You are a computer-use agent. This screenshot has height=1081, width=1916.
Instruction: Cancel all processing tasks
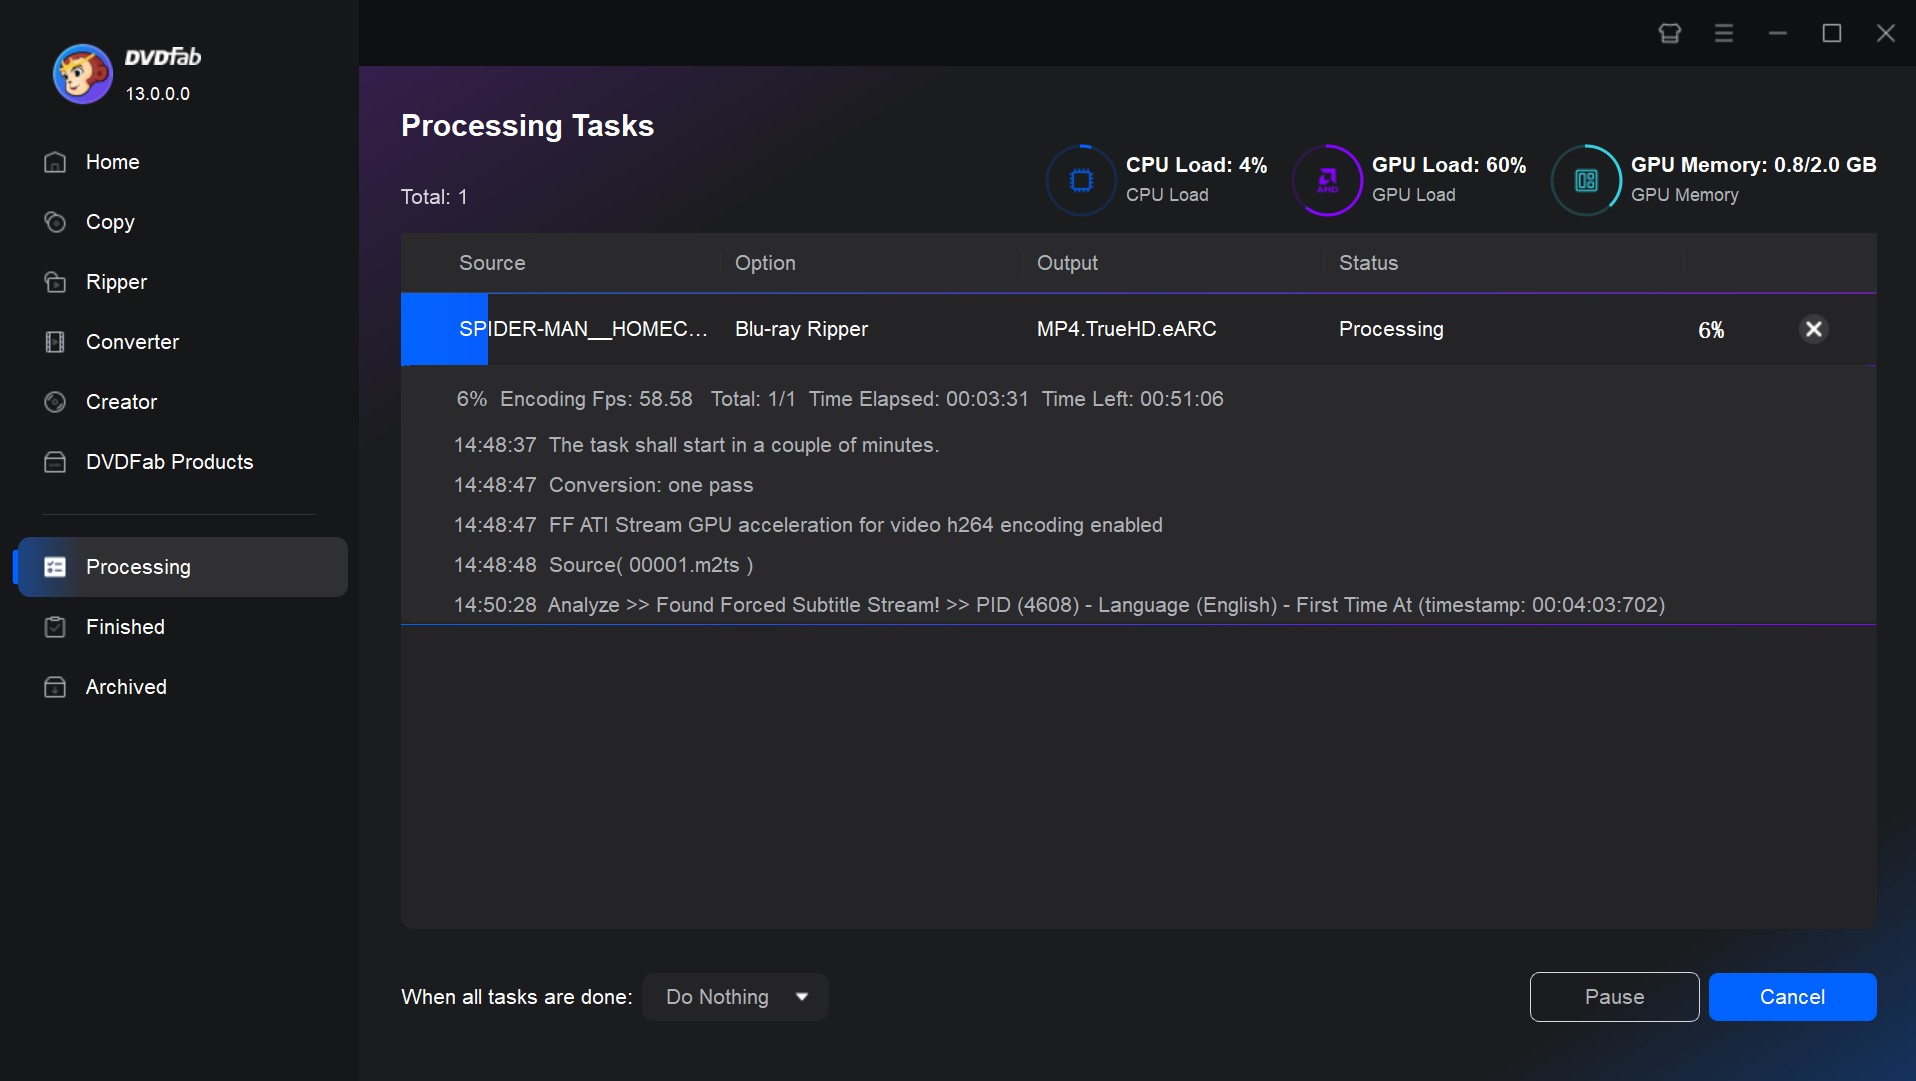tap(1791, 996)
